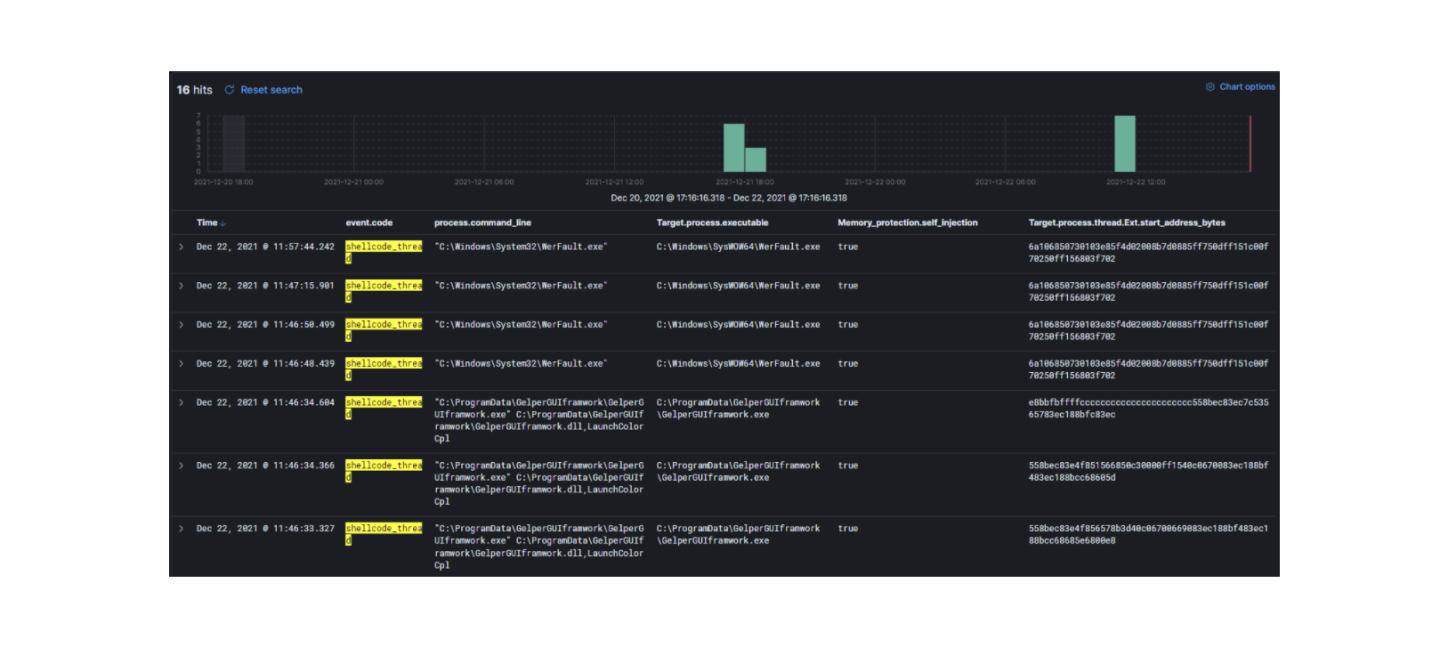Expand the 11:46:50.499 event row
Image resolution: width=1440 pixels, height=664 pixels.
(181, 324)
